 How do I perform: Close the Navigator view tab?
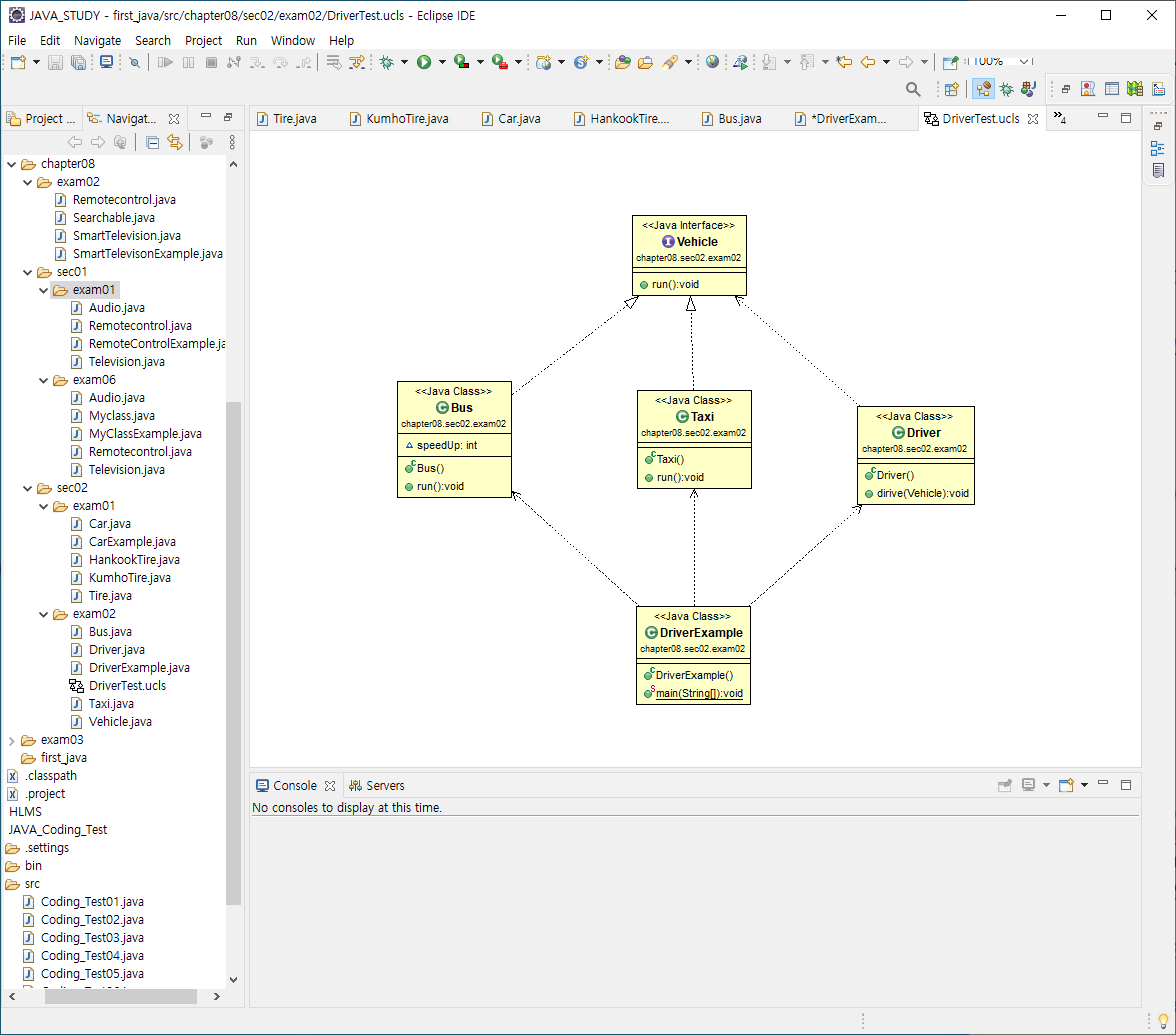coord(174,118)
